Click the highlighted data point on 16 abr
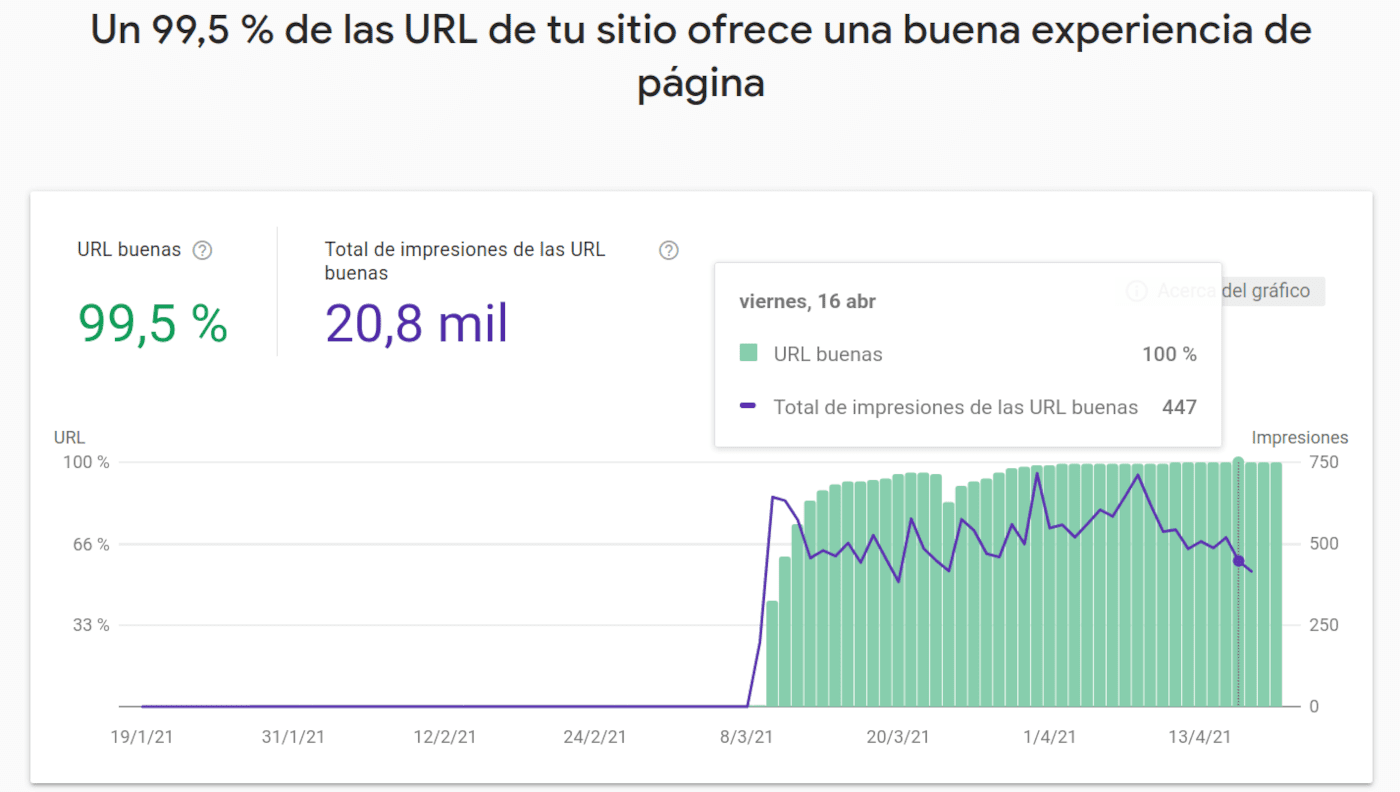 [x=1239, y=561]
